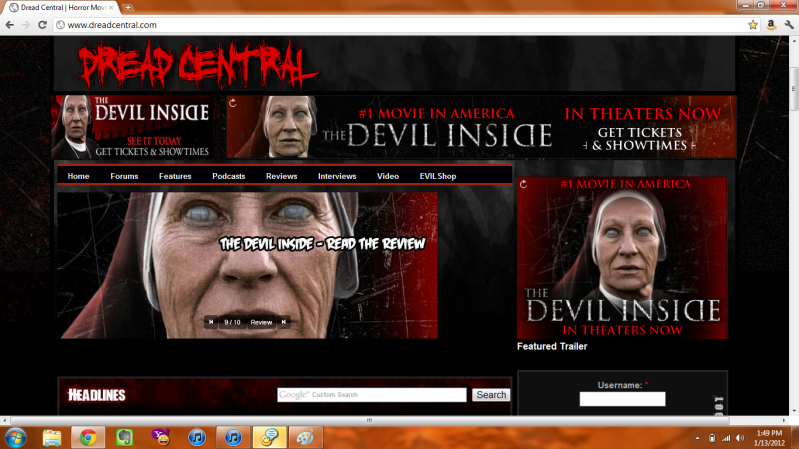
Task: Open Chrome's wrench settings menu
Action: 789,24
